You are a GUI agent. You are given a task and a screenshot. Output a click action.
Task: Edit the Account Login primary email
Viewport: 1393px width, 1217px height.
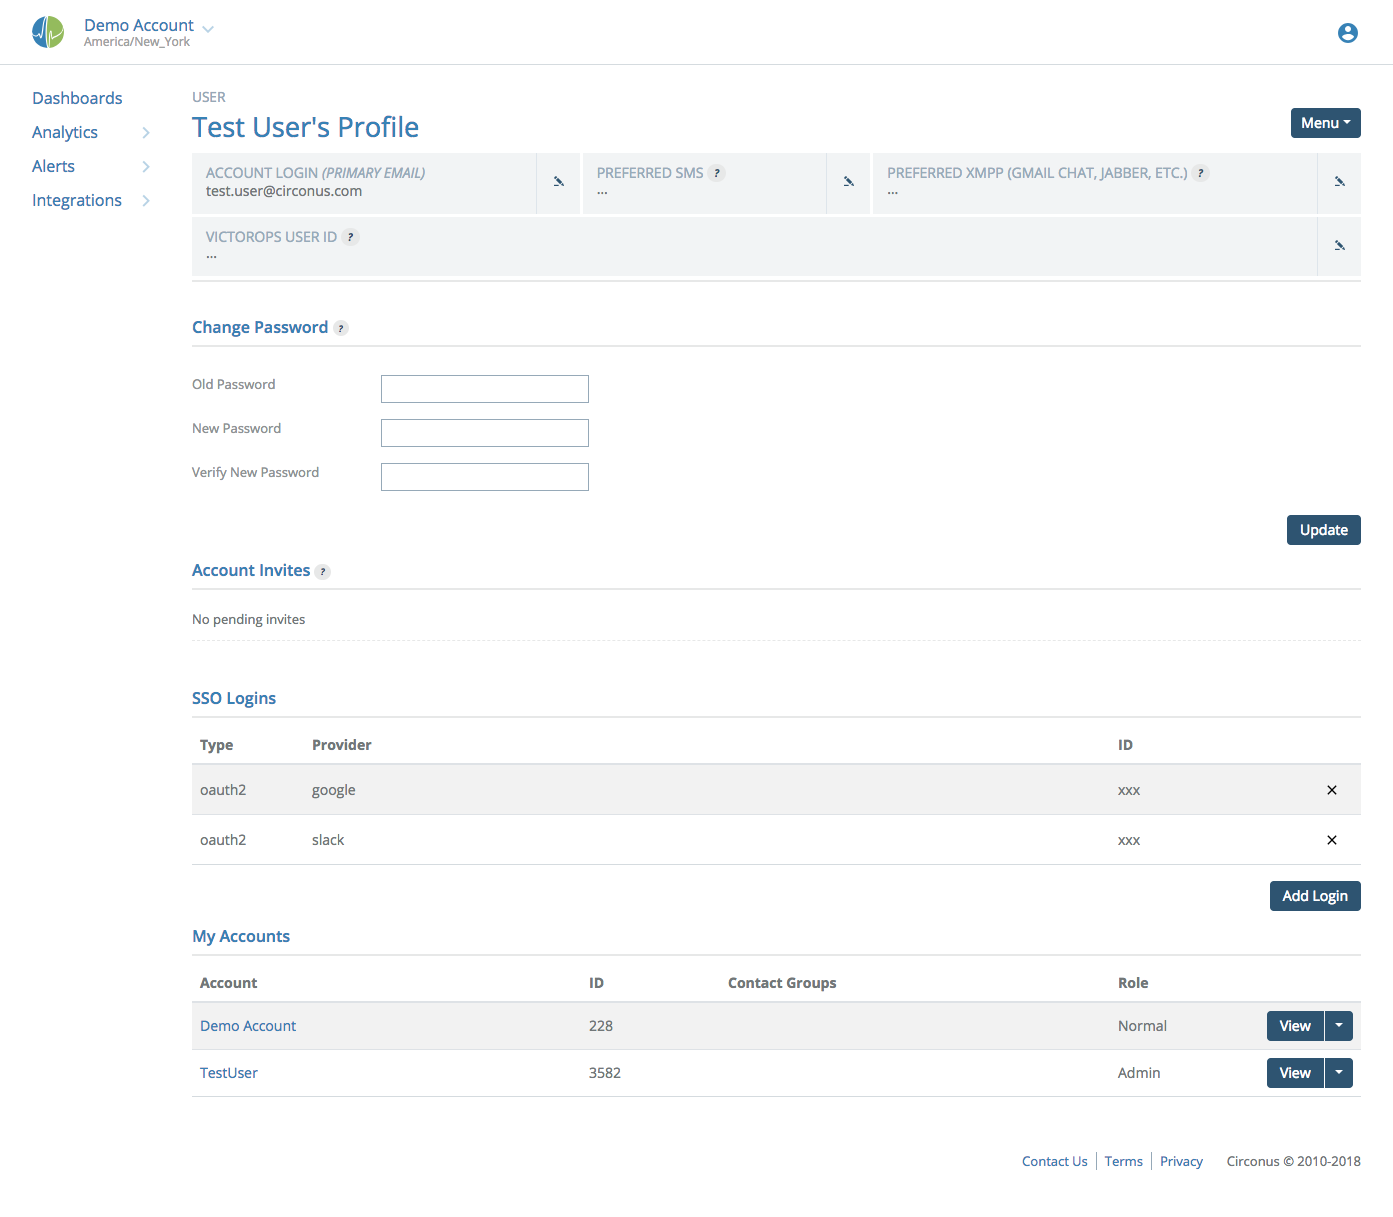[558, 183]
